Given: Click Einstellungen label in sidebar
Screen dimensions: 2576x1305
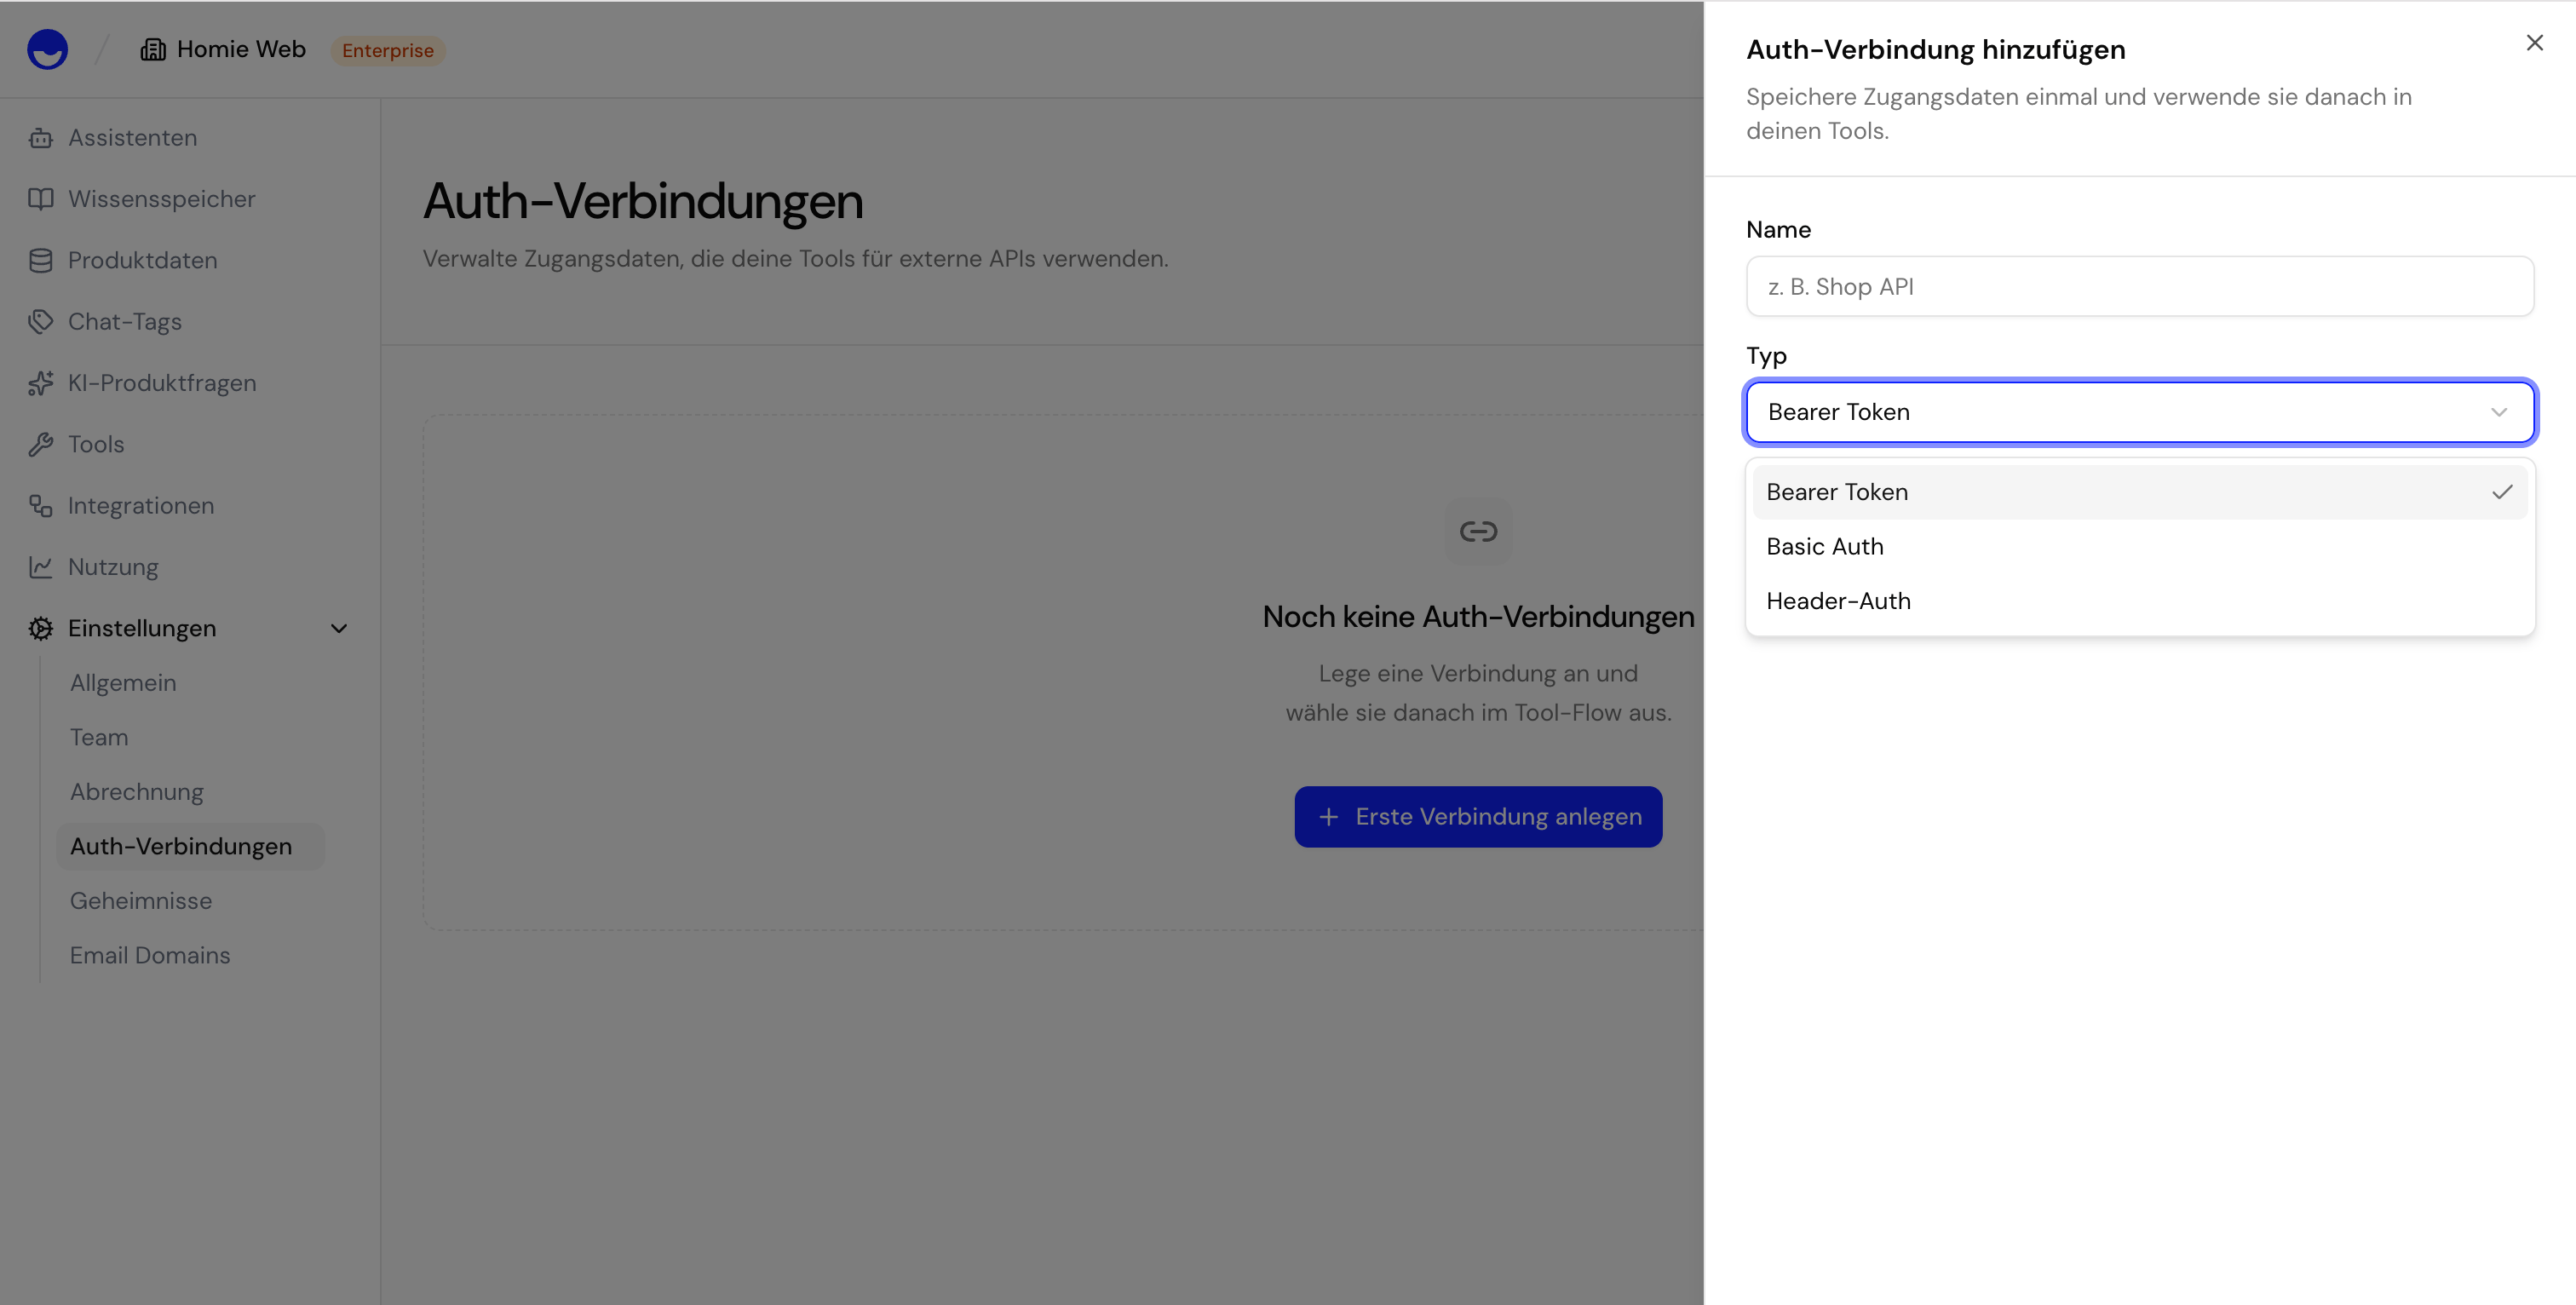Looking at the screenshot, I should (x=142, y=628).
